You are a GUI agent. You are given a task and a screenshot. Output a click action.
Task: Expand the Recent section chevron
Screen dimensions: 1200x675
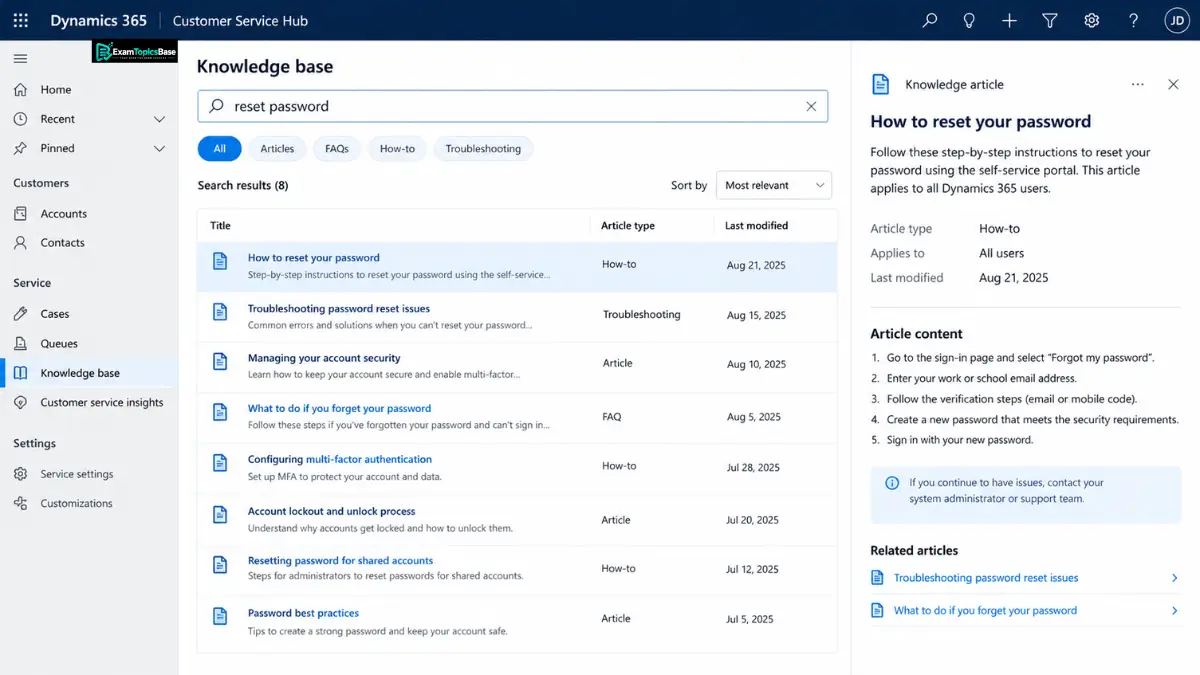pos(159,119)
